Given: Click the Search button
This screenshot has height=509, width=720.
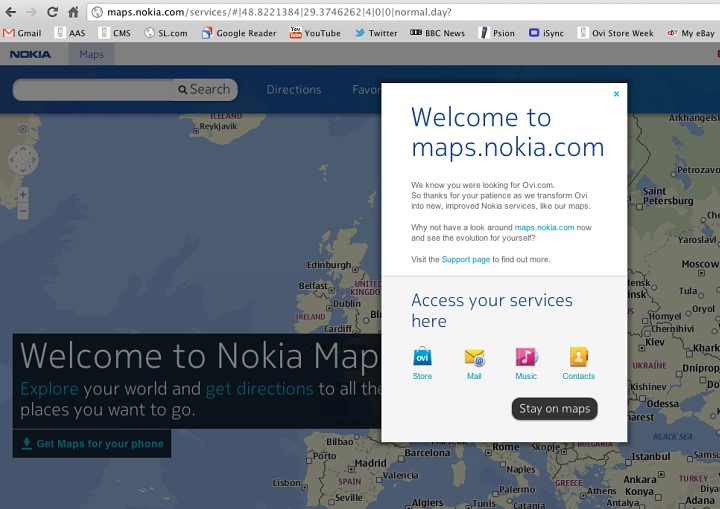Looking at the screenshot, I should point(204,89).
